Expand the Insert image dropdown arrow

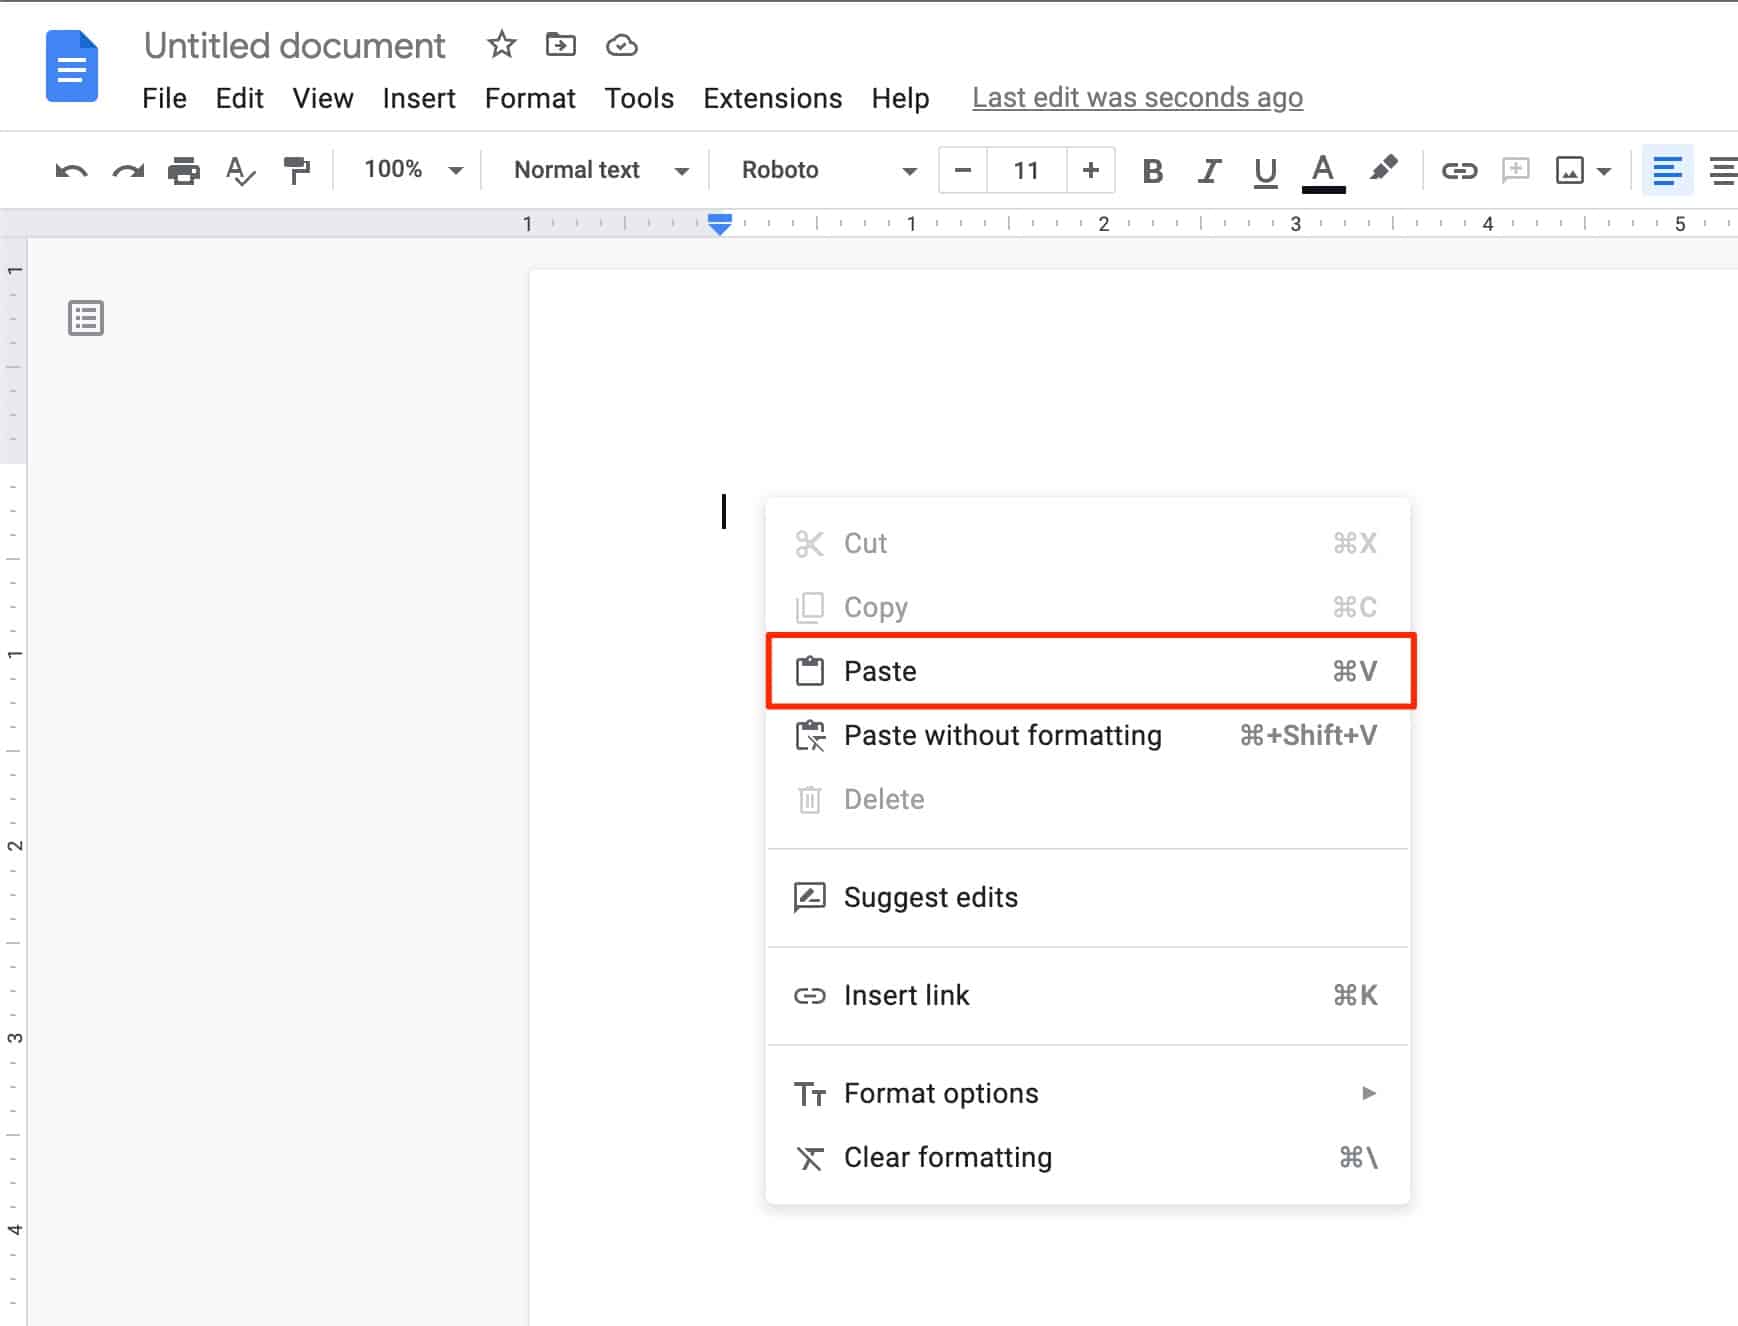(1604, 172)
